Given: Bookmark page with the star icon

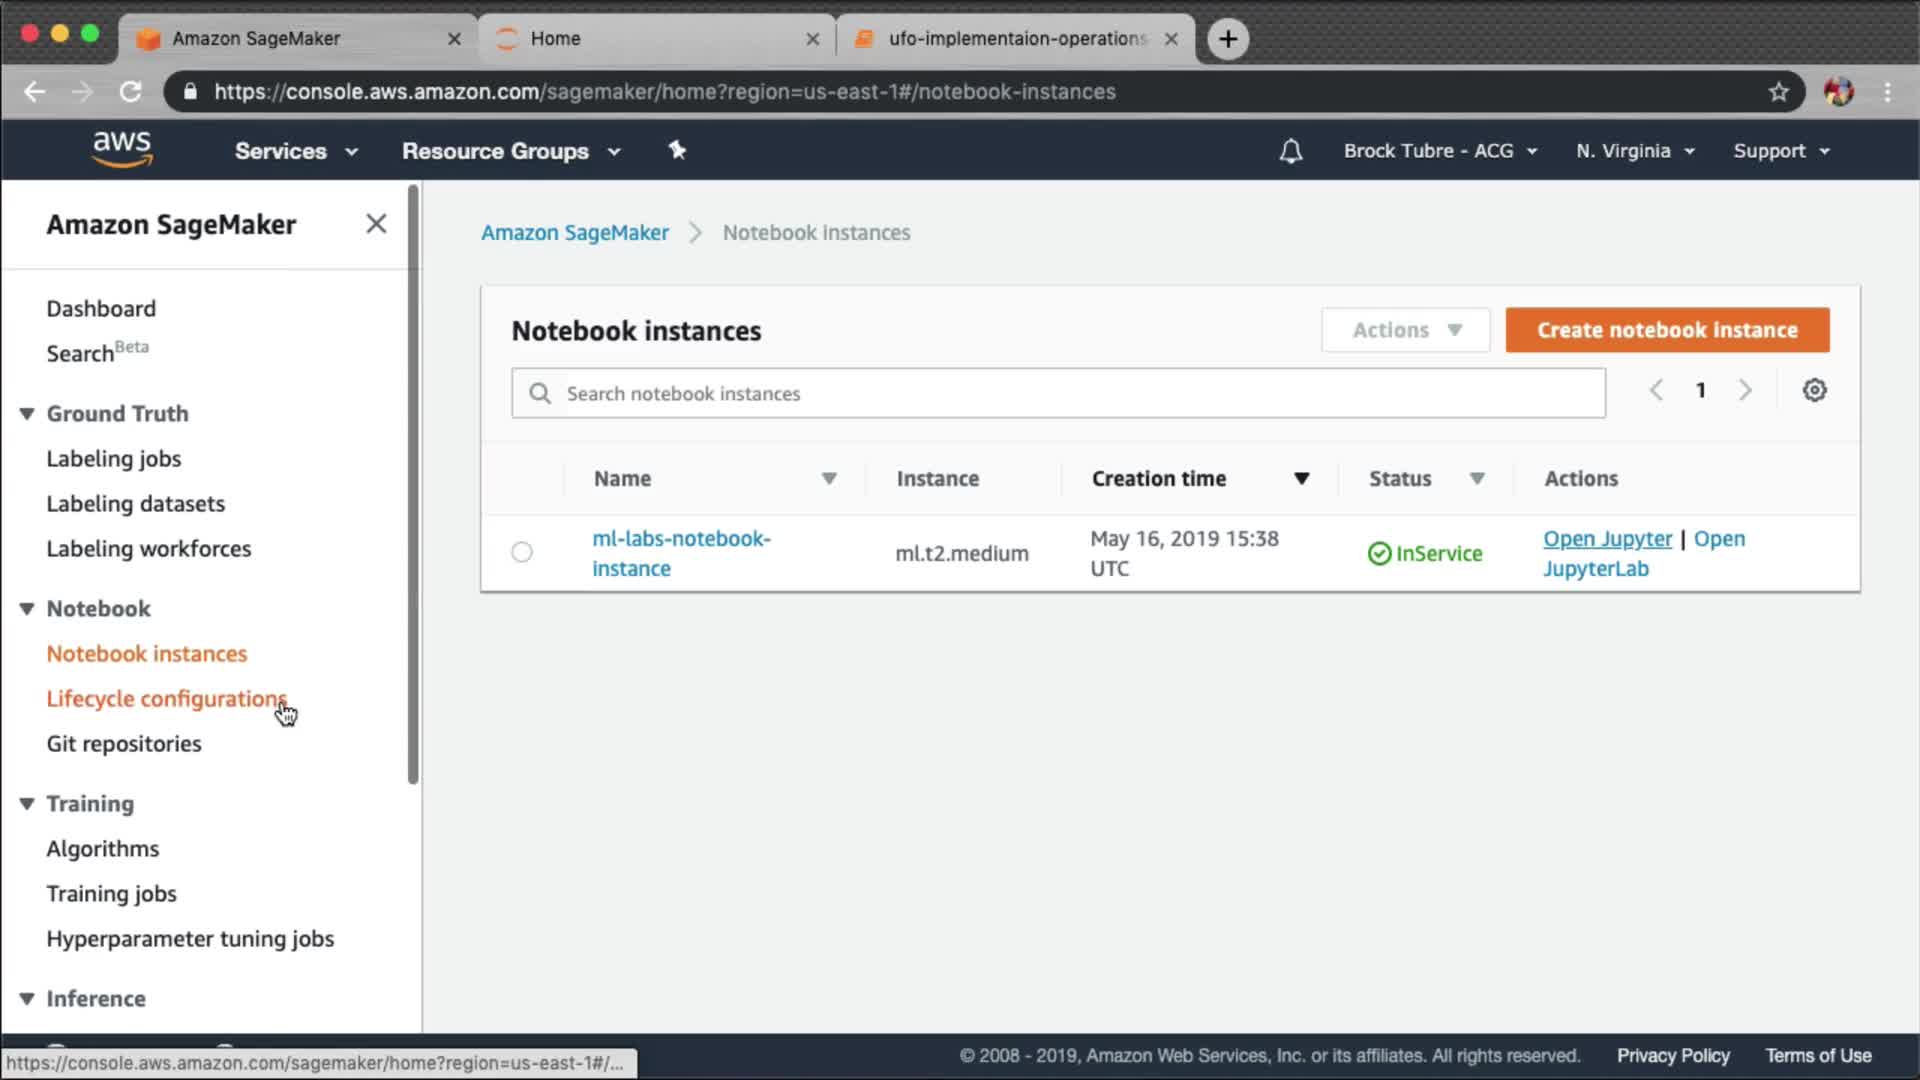Looking at the screenshot, I should pos(1778,92).
